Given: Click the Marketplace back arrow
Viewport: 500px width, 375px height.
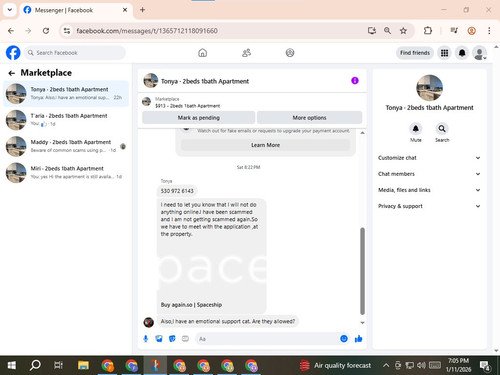Looking at the screenshot, I should click(12, 73).
